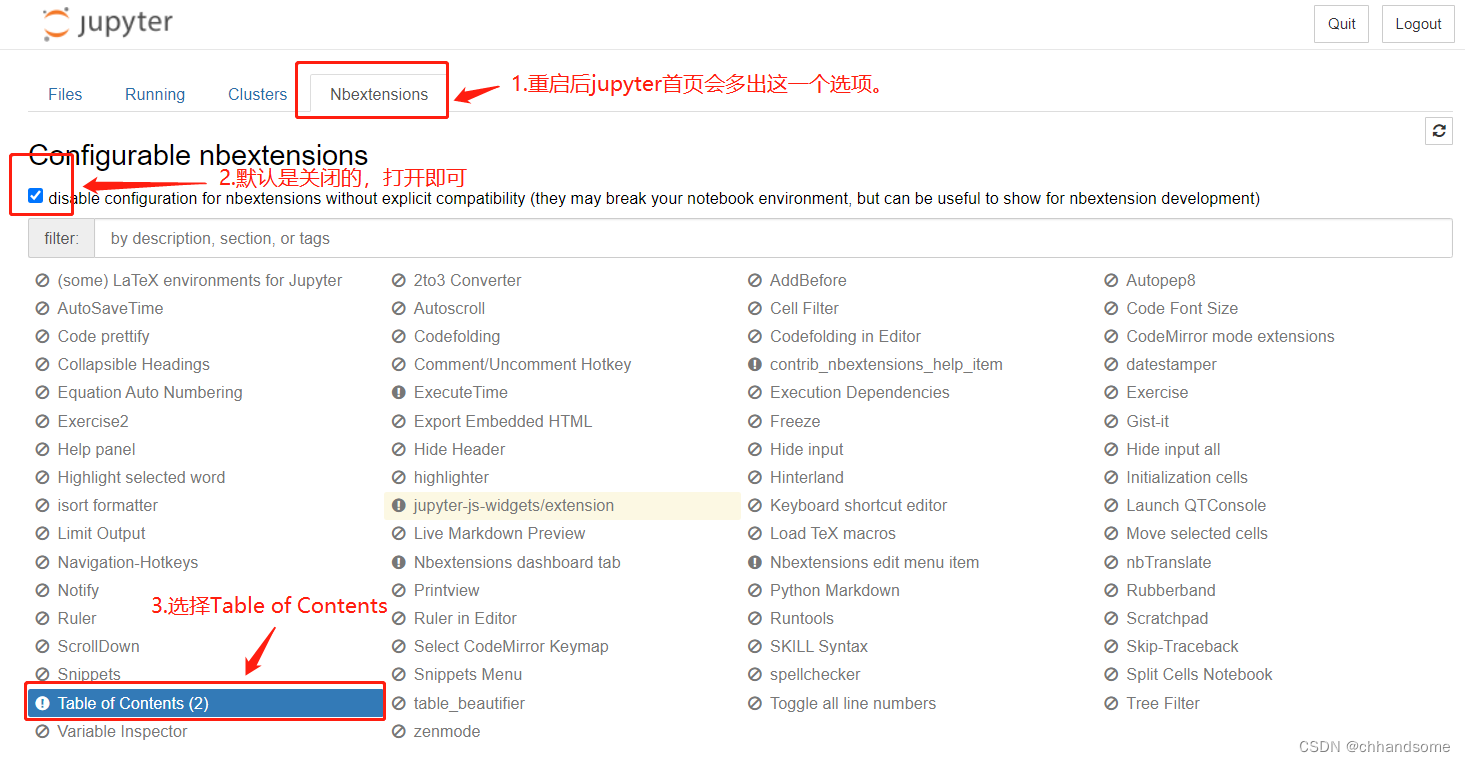
Task: Uncheck disable configuration compatibility checkbox
Action: tap(36, 196)
